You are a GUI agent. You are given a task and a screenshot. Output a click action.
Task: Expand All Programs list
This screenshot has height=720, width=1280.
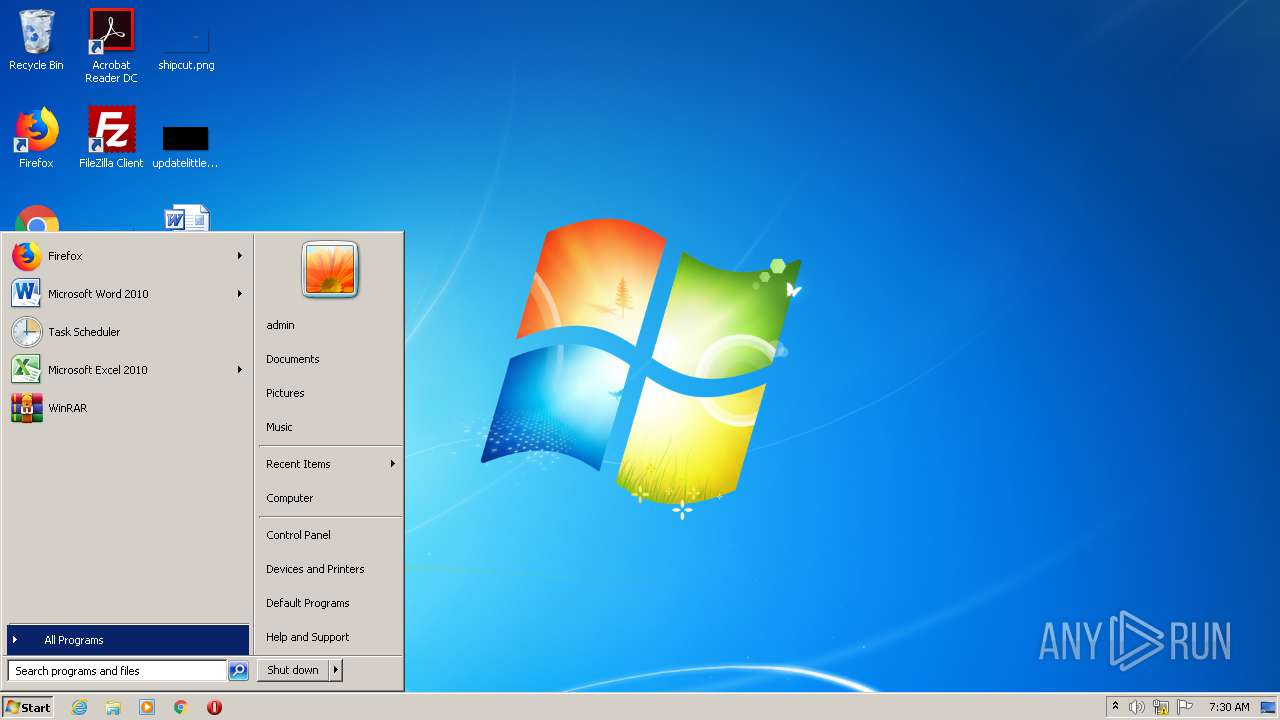[x=128, y=640]
